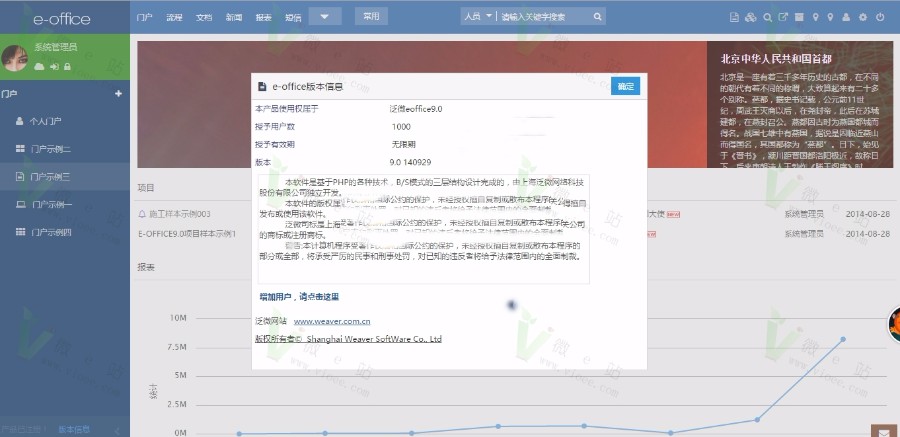Click the version value 9.0 140929
900x437 pixels.
coord(410,163)
